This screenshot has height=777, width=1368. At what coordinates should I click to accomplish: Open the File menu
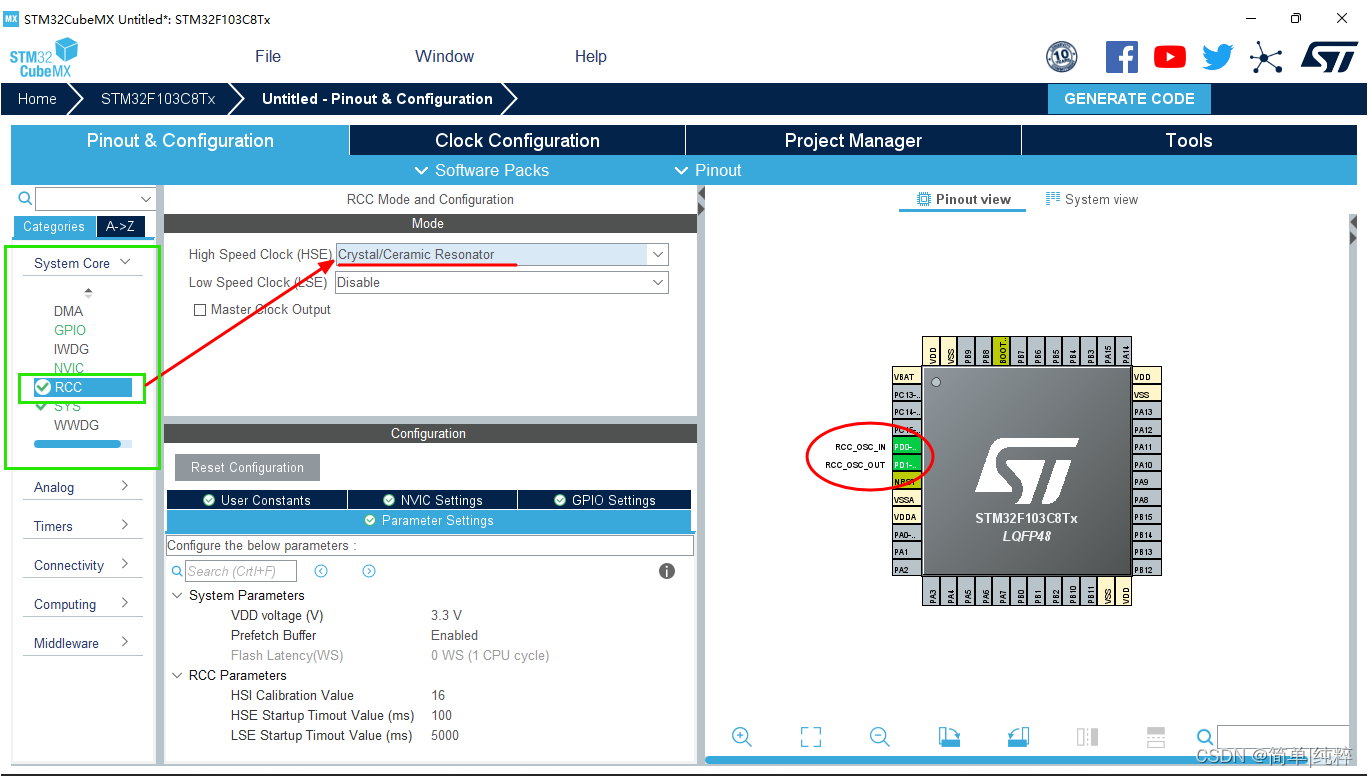268,56
